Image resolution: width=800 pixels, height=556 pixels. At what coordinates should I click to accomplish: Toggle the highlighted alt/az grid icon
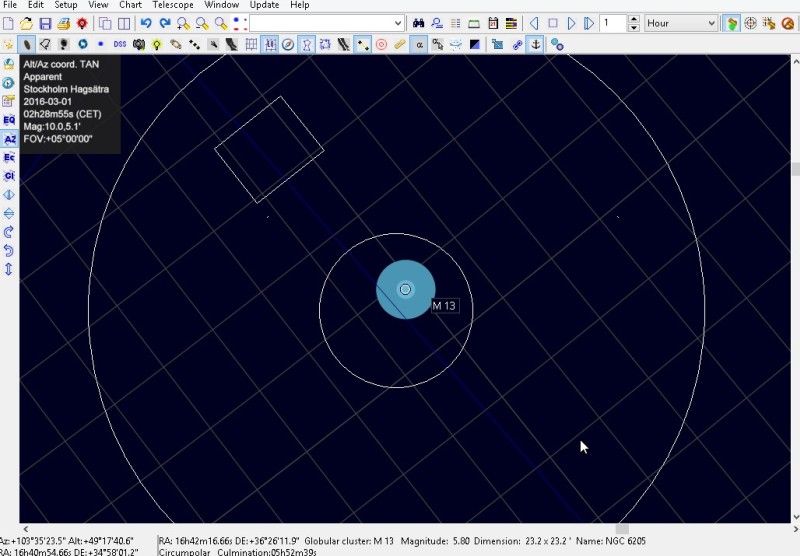[269, 45]
